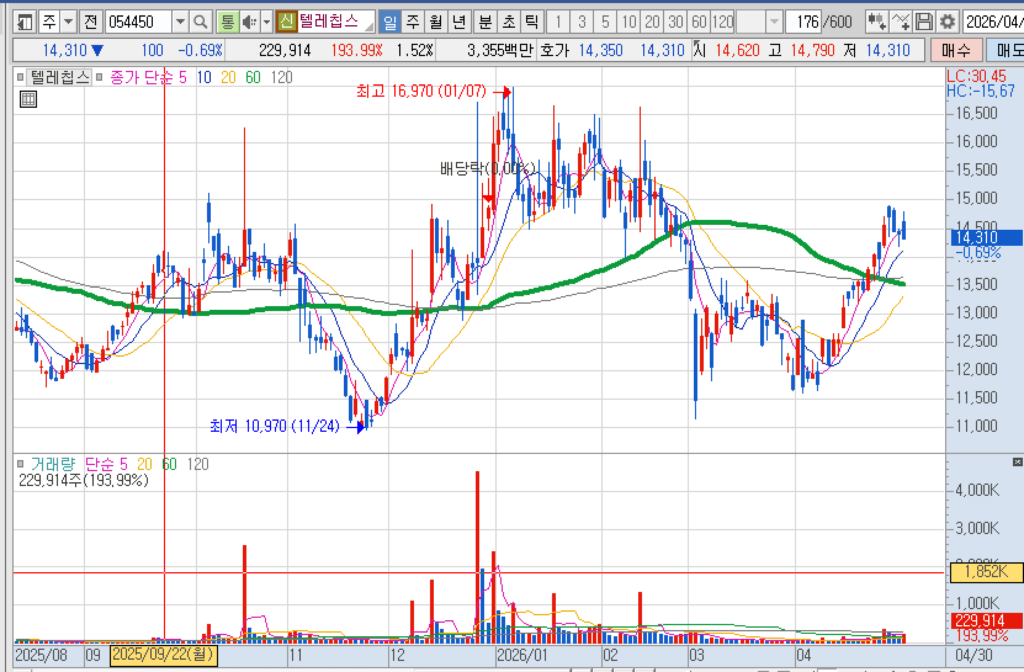
Task: Click the blue 10 moving average label
Action: click(204, 78)
